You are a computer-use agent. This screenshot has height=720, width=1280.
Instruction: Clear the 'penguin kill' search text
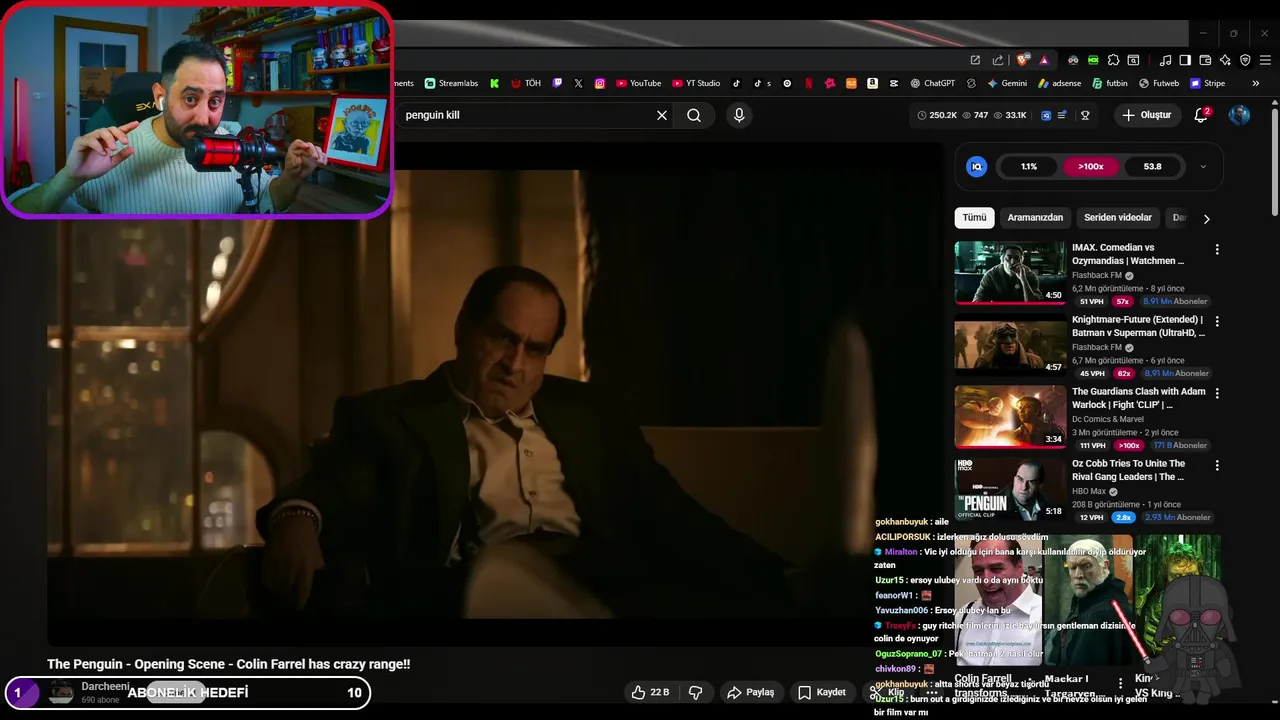coord(661,115)
